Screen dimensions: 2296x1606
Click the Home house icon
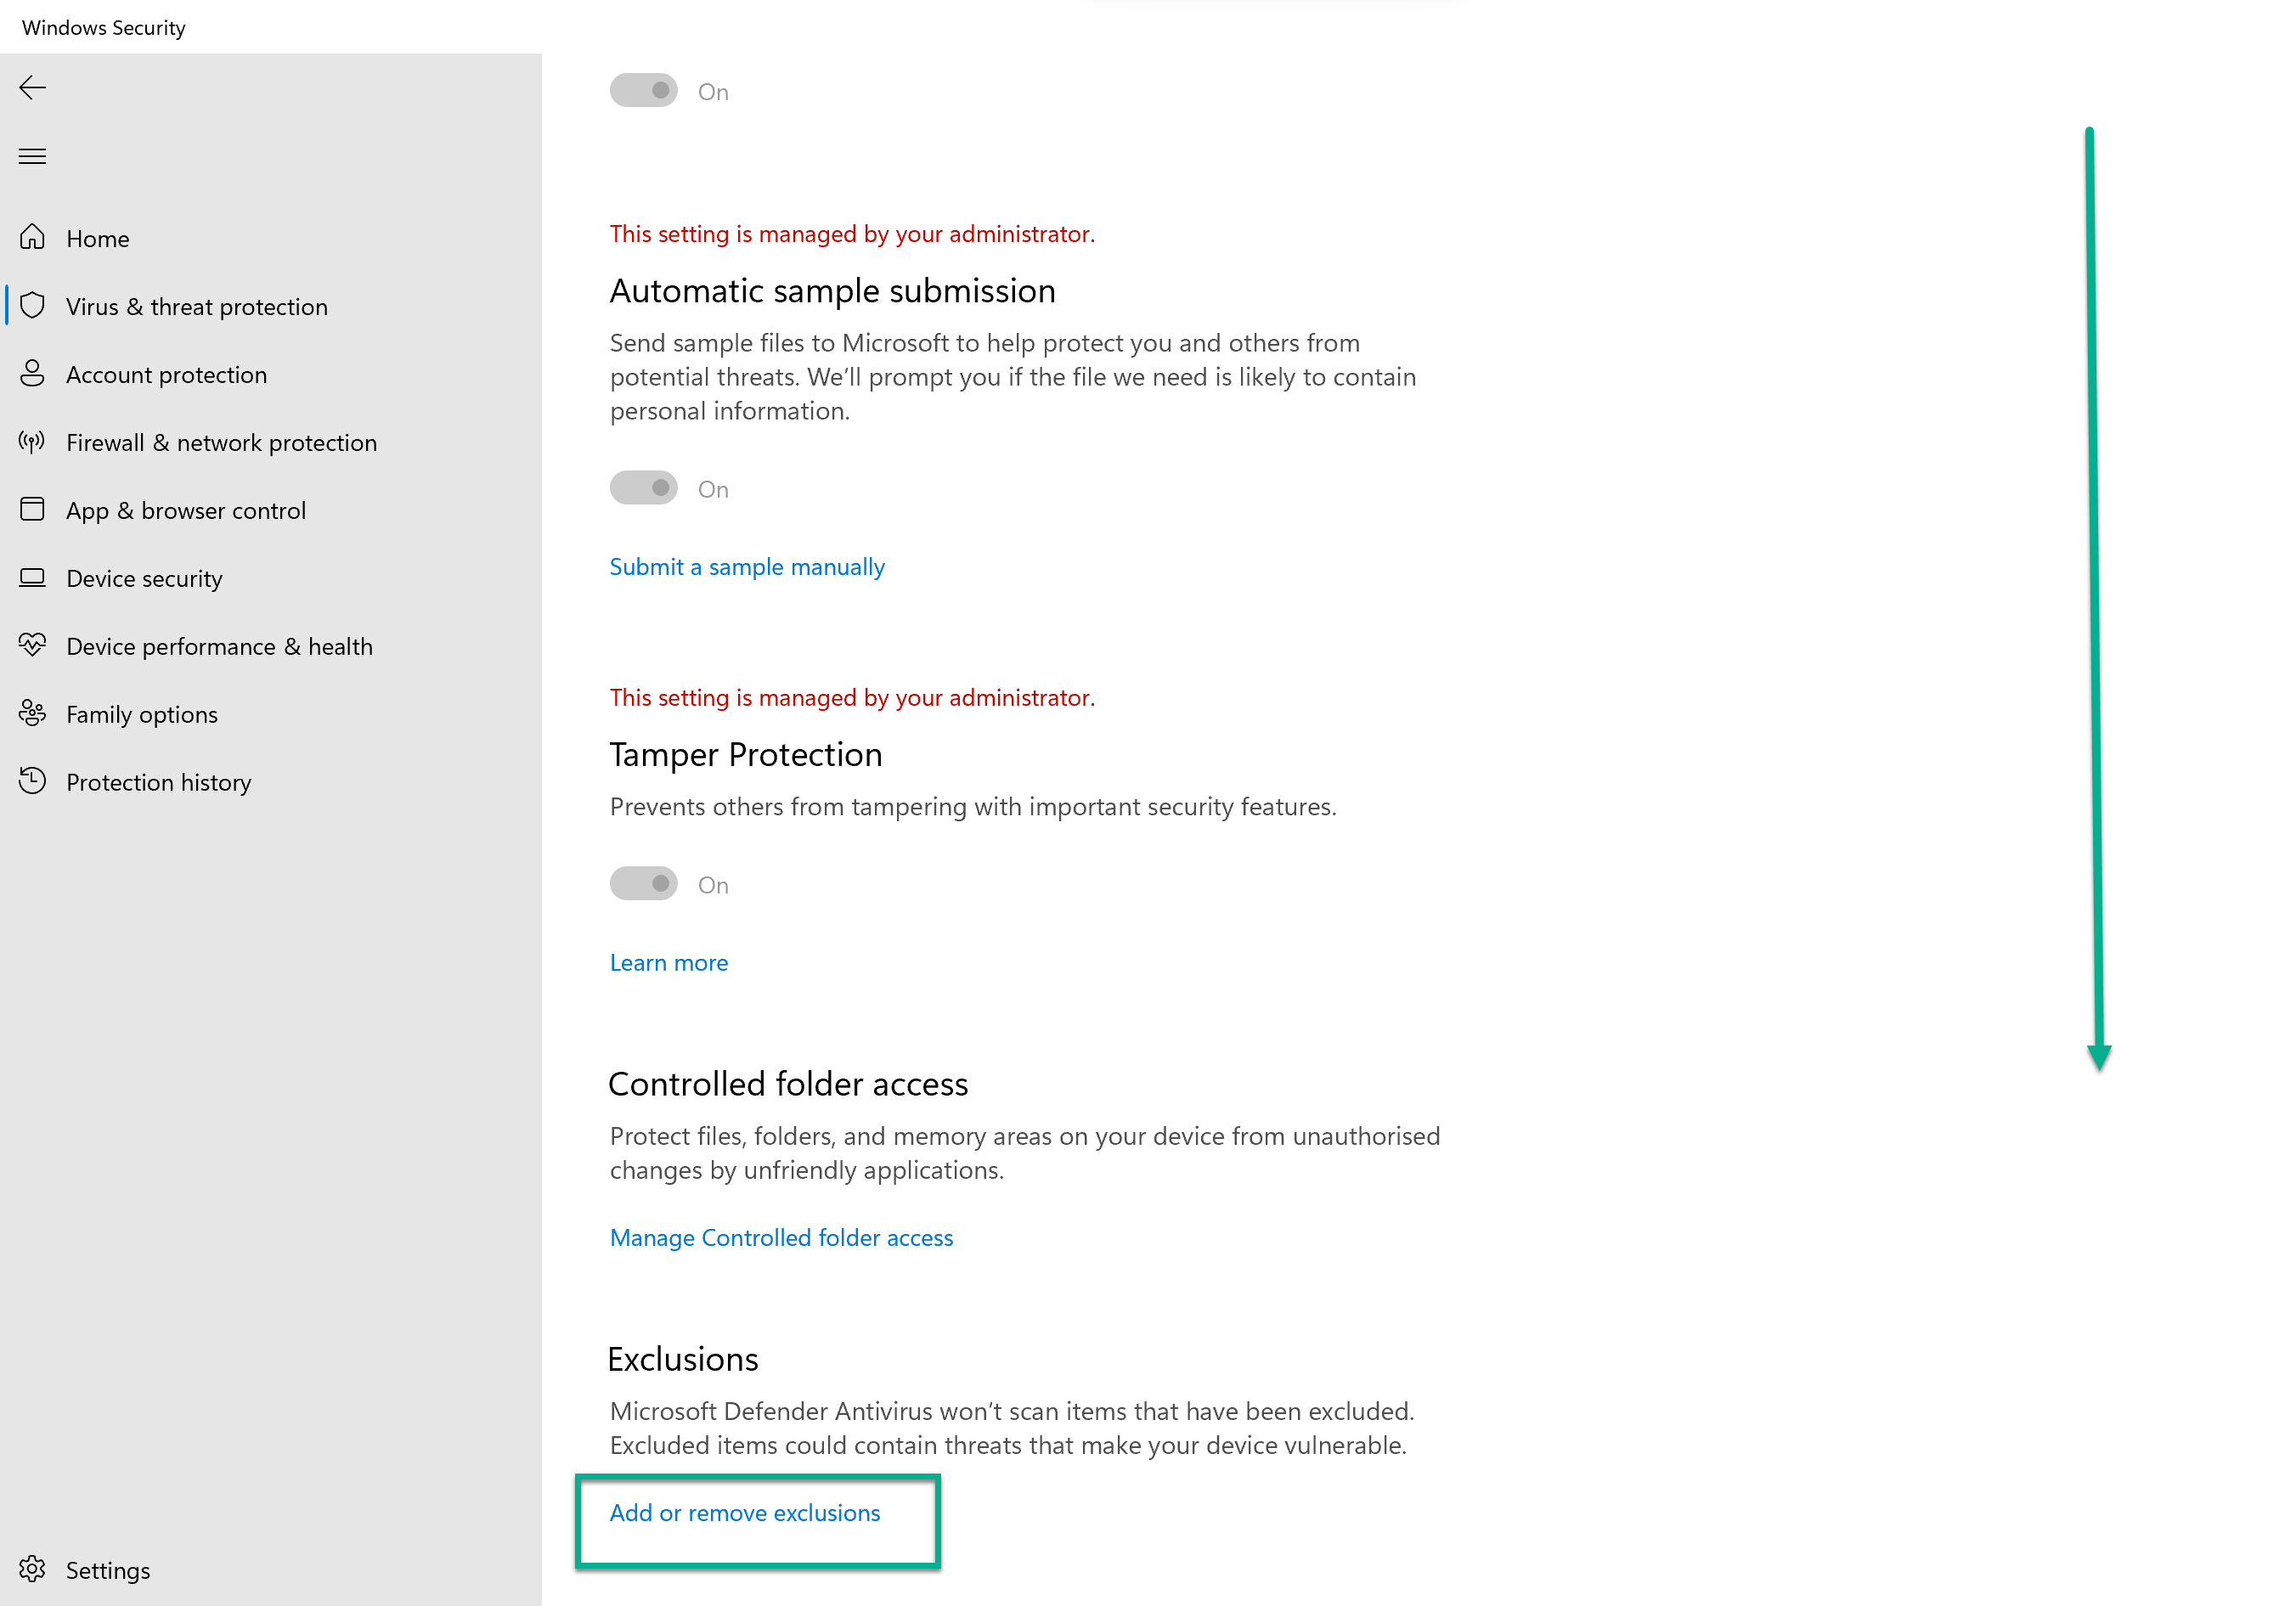[x=32, y=238]
